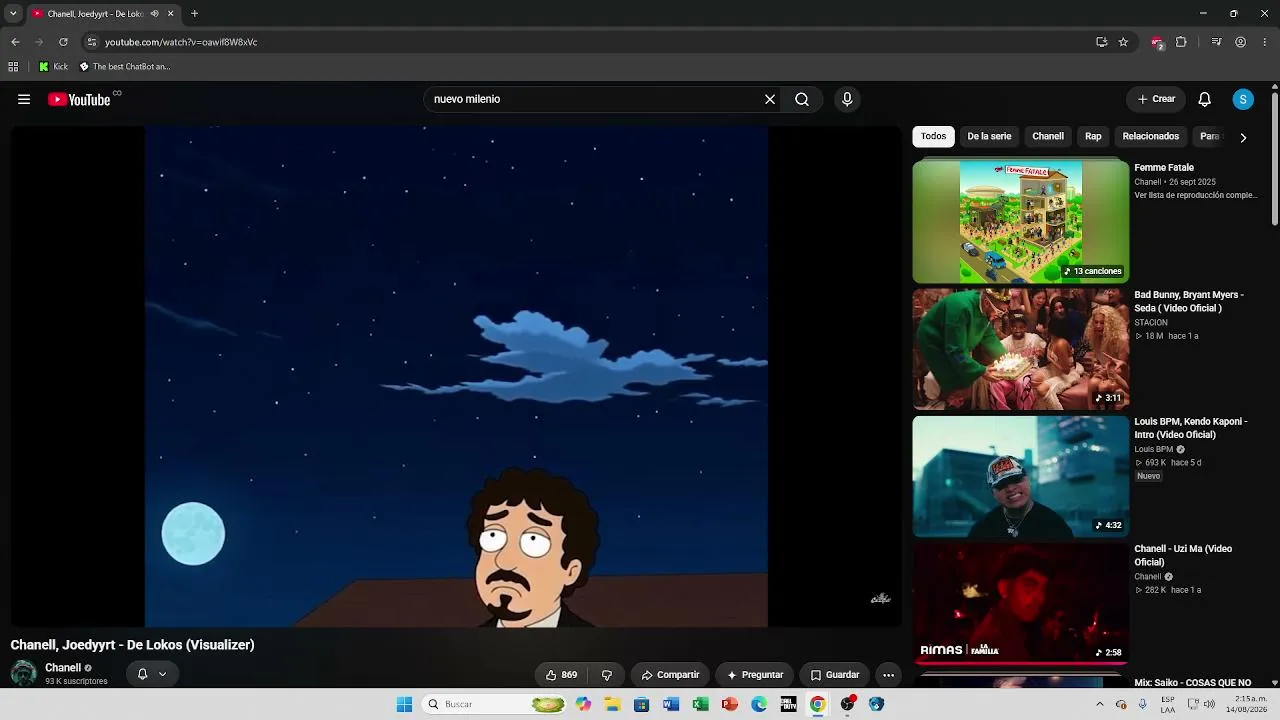This screenshot has height=720, width=1280.
Task: Open notification bell dropdown for Chanell channel
Action: click(x=152, y=674)
